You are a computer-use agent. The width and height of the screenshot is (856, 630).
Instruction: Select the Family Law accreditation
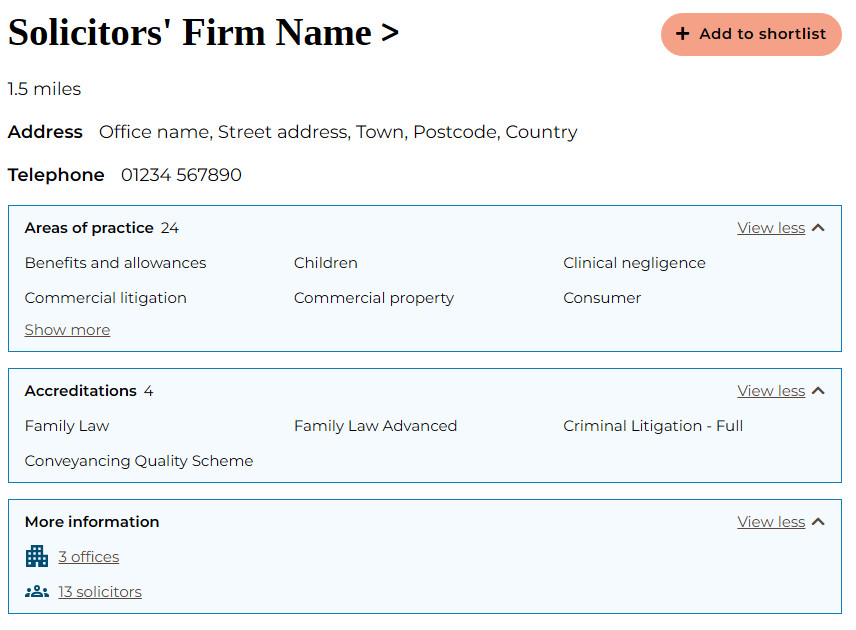point(67,425)
